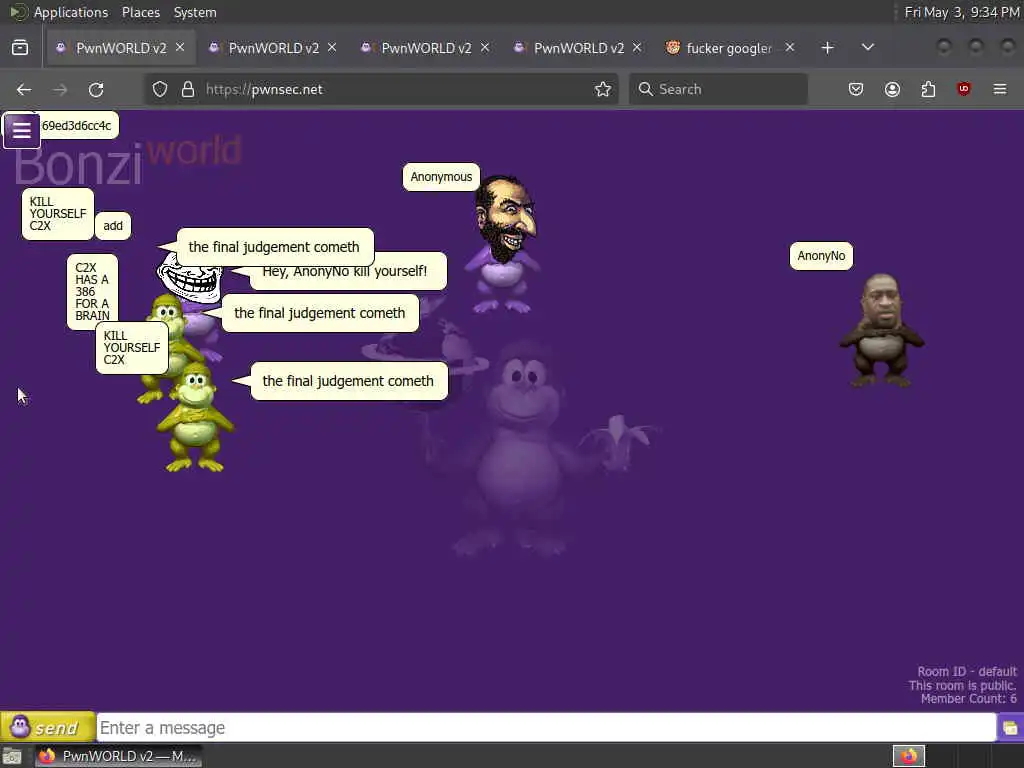Viewport: 1024px width, 768px height.
Task: Open the Applications menu
Action: coord(71,12)
